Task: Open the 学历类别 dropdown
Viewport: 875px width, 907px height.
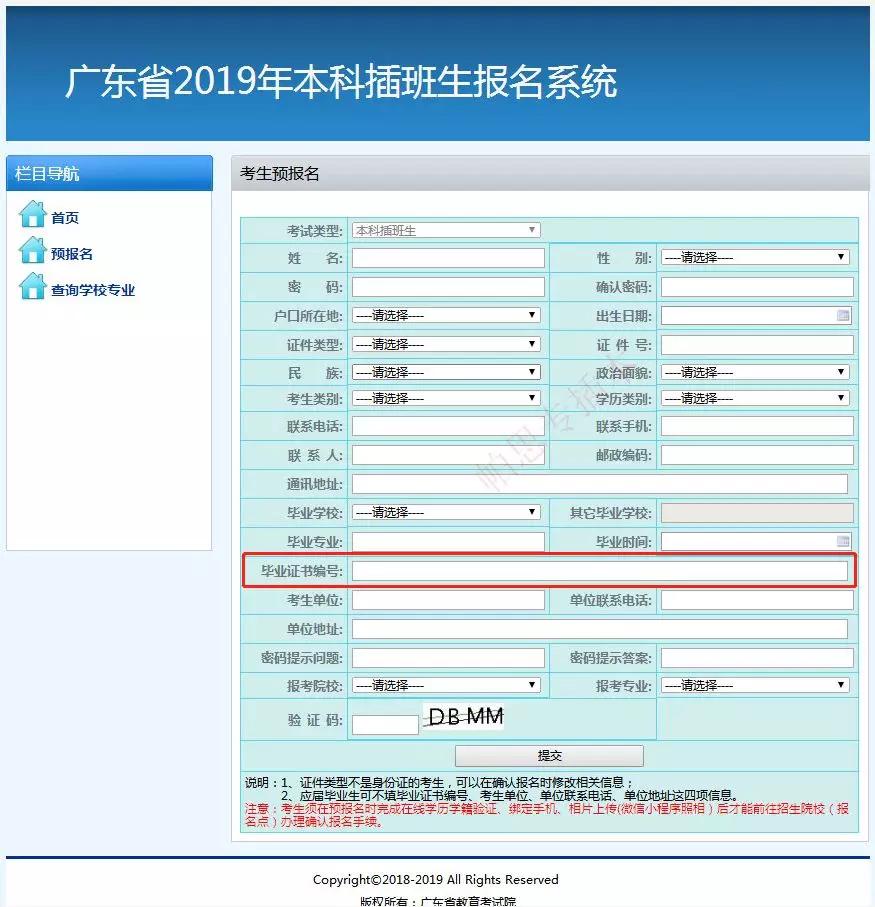Action: coord(755,398)
